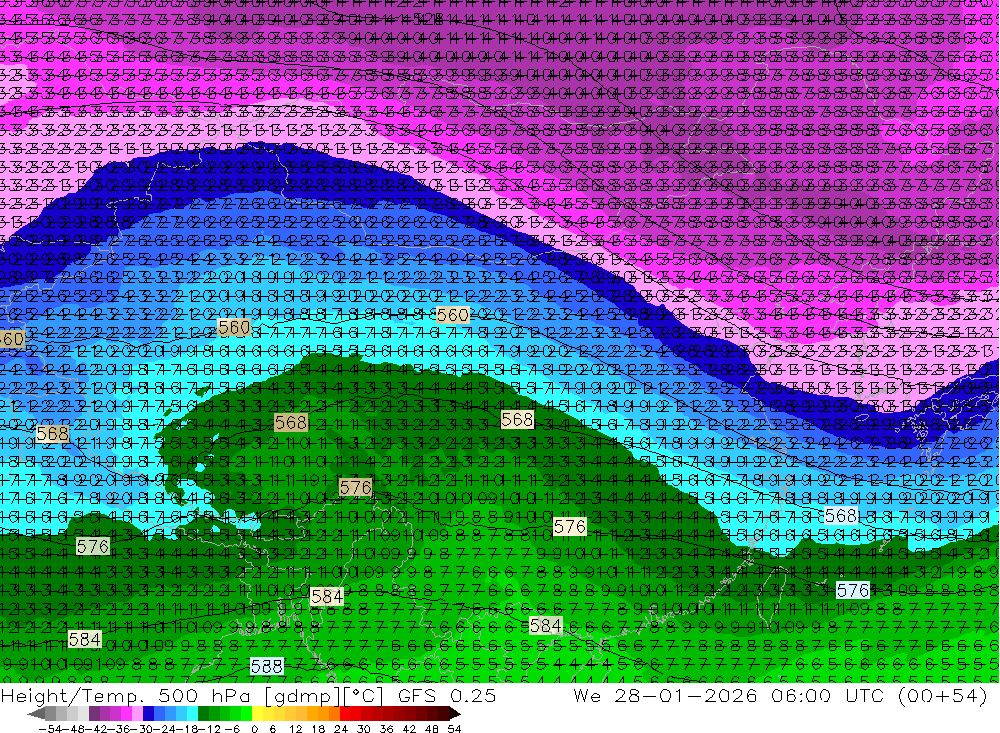Click the 588 contour height label
This screenshot has width=1000, height=733.
pos(267,667)
